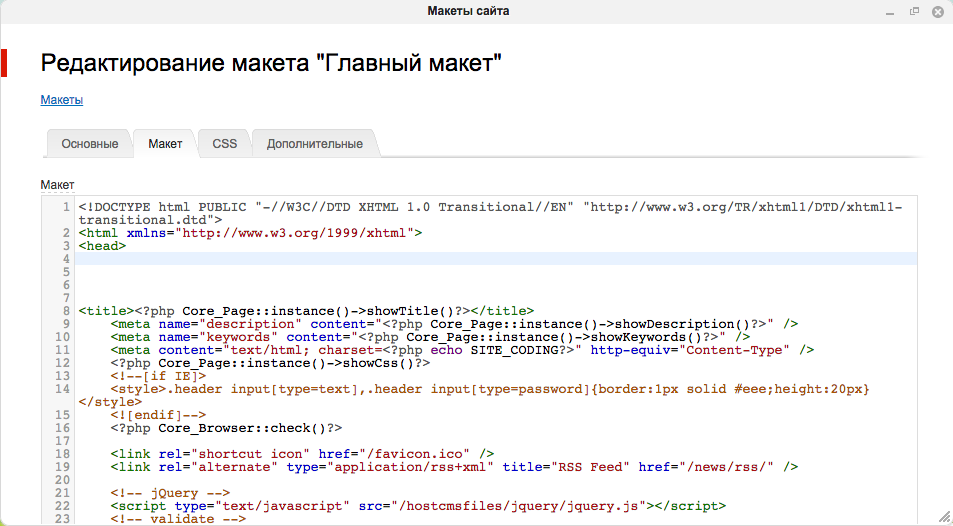Minimize the Макеты сайта window
The image size is (953, 526).
pyautogui.click(x=889, y=11)
